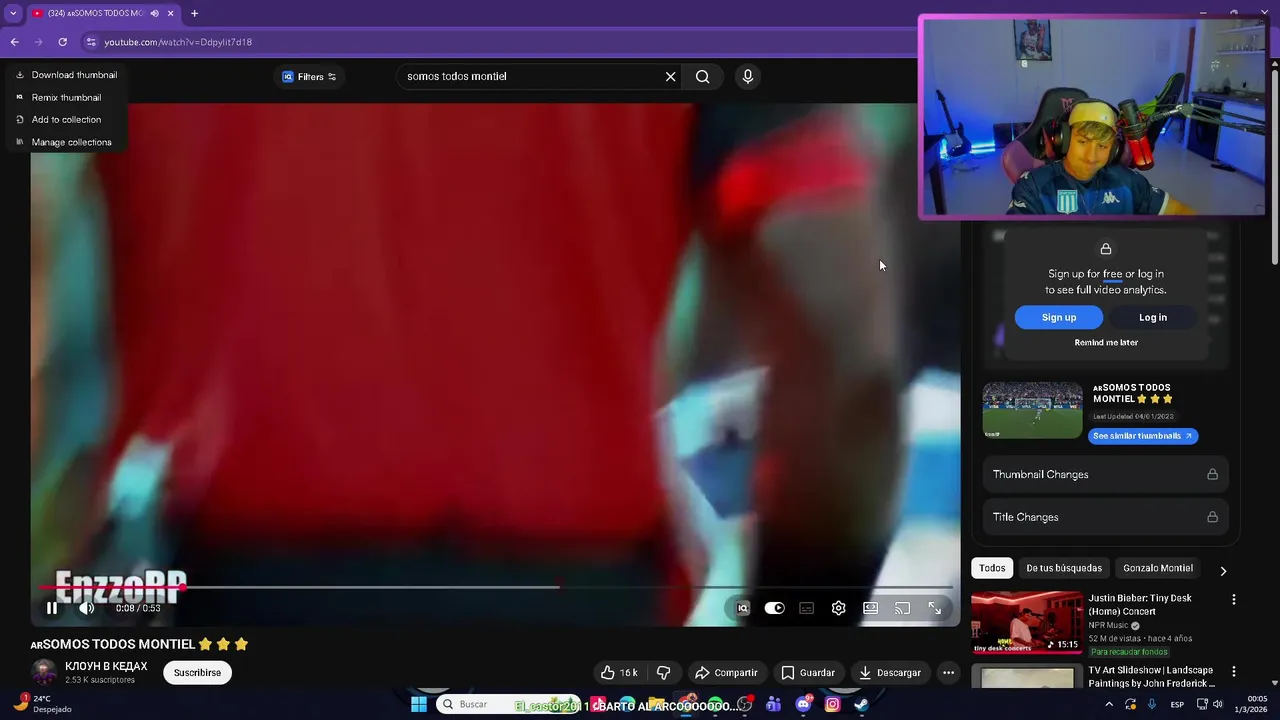Dislike the video
1280x720 pixels.
[x=663, y=673]
